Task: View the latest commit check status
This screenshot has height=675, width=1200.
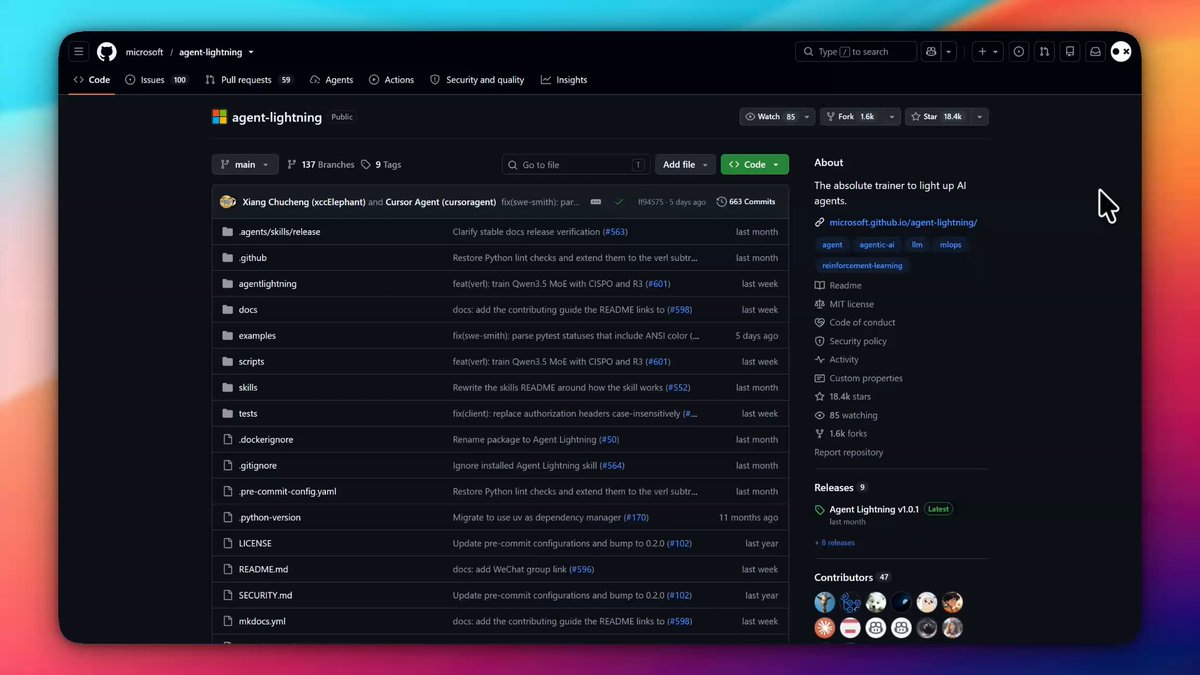Action: click(x=619, y=202)
